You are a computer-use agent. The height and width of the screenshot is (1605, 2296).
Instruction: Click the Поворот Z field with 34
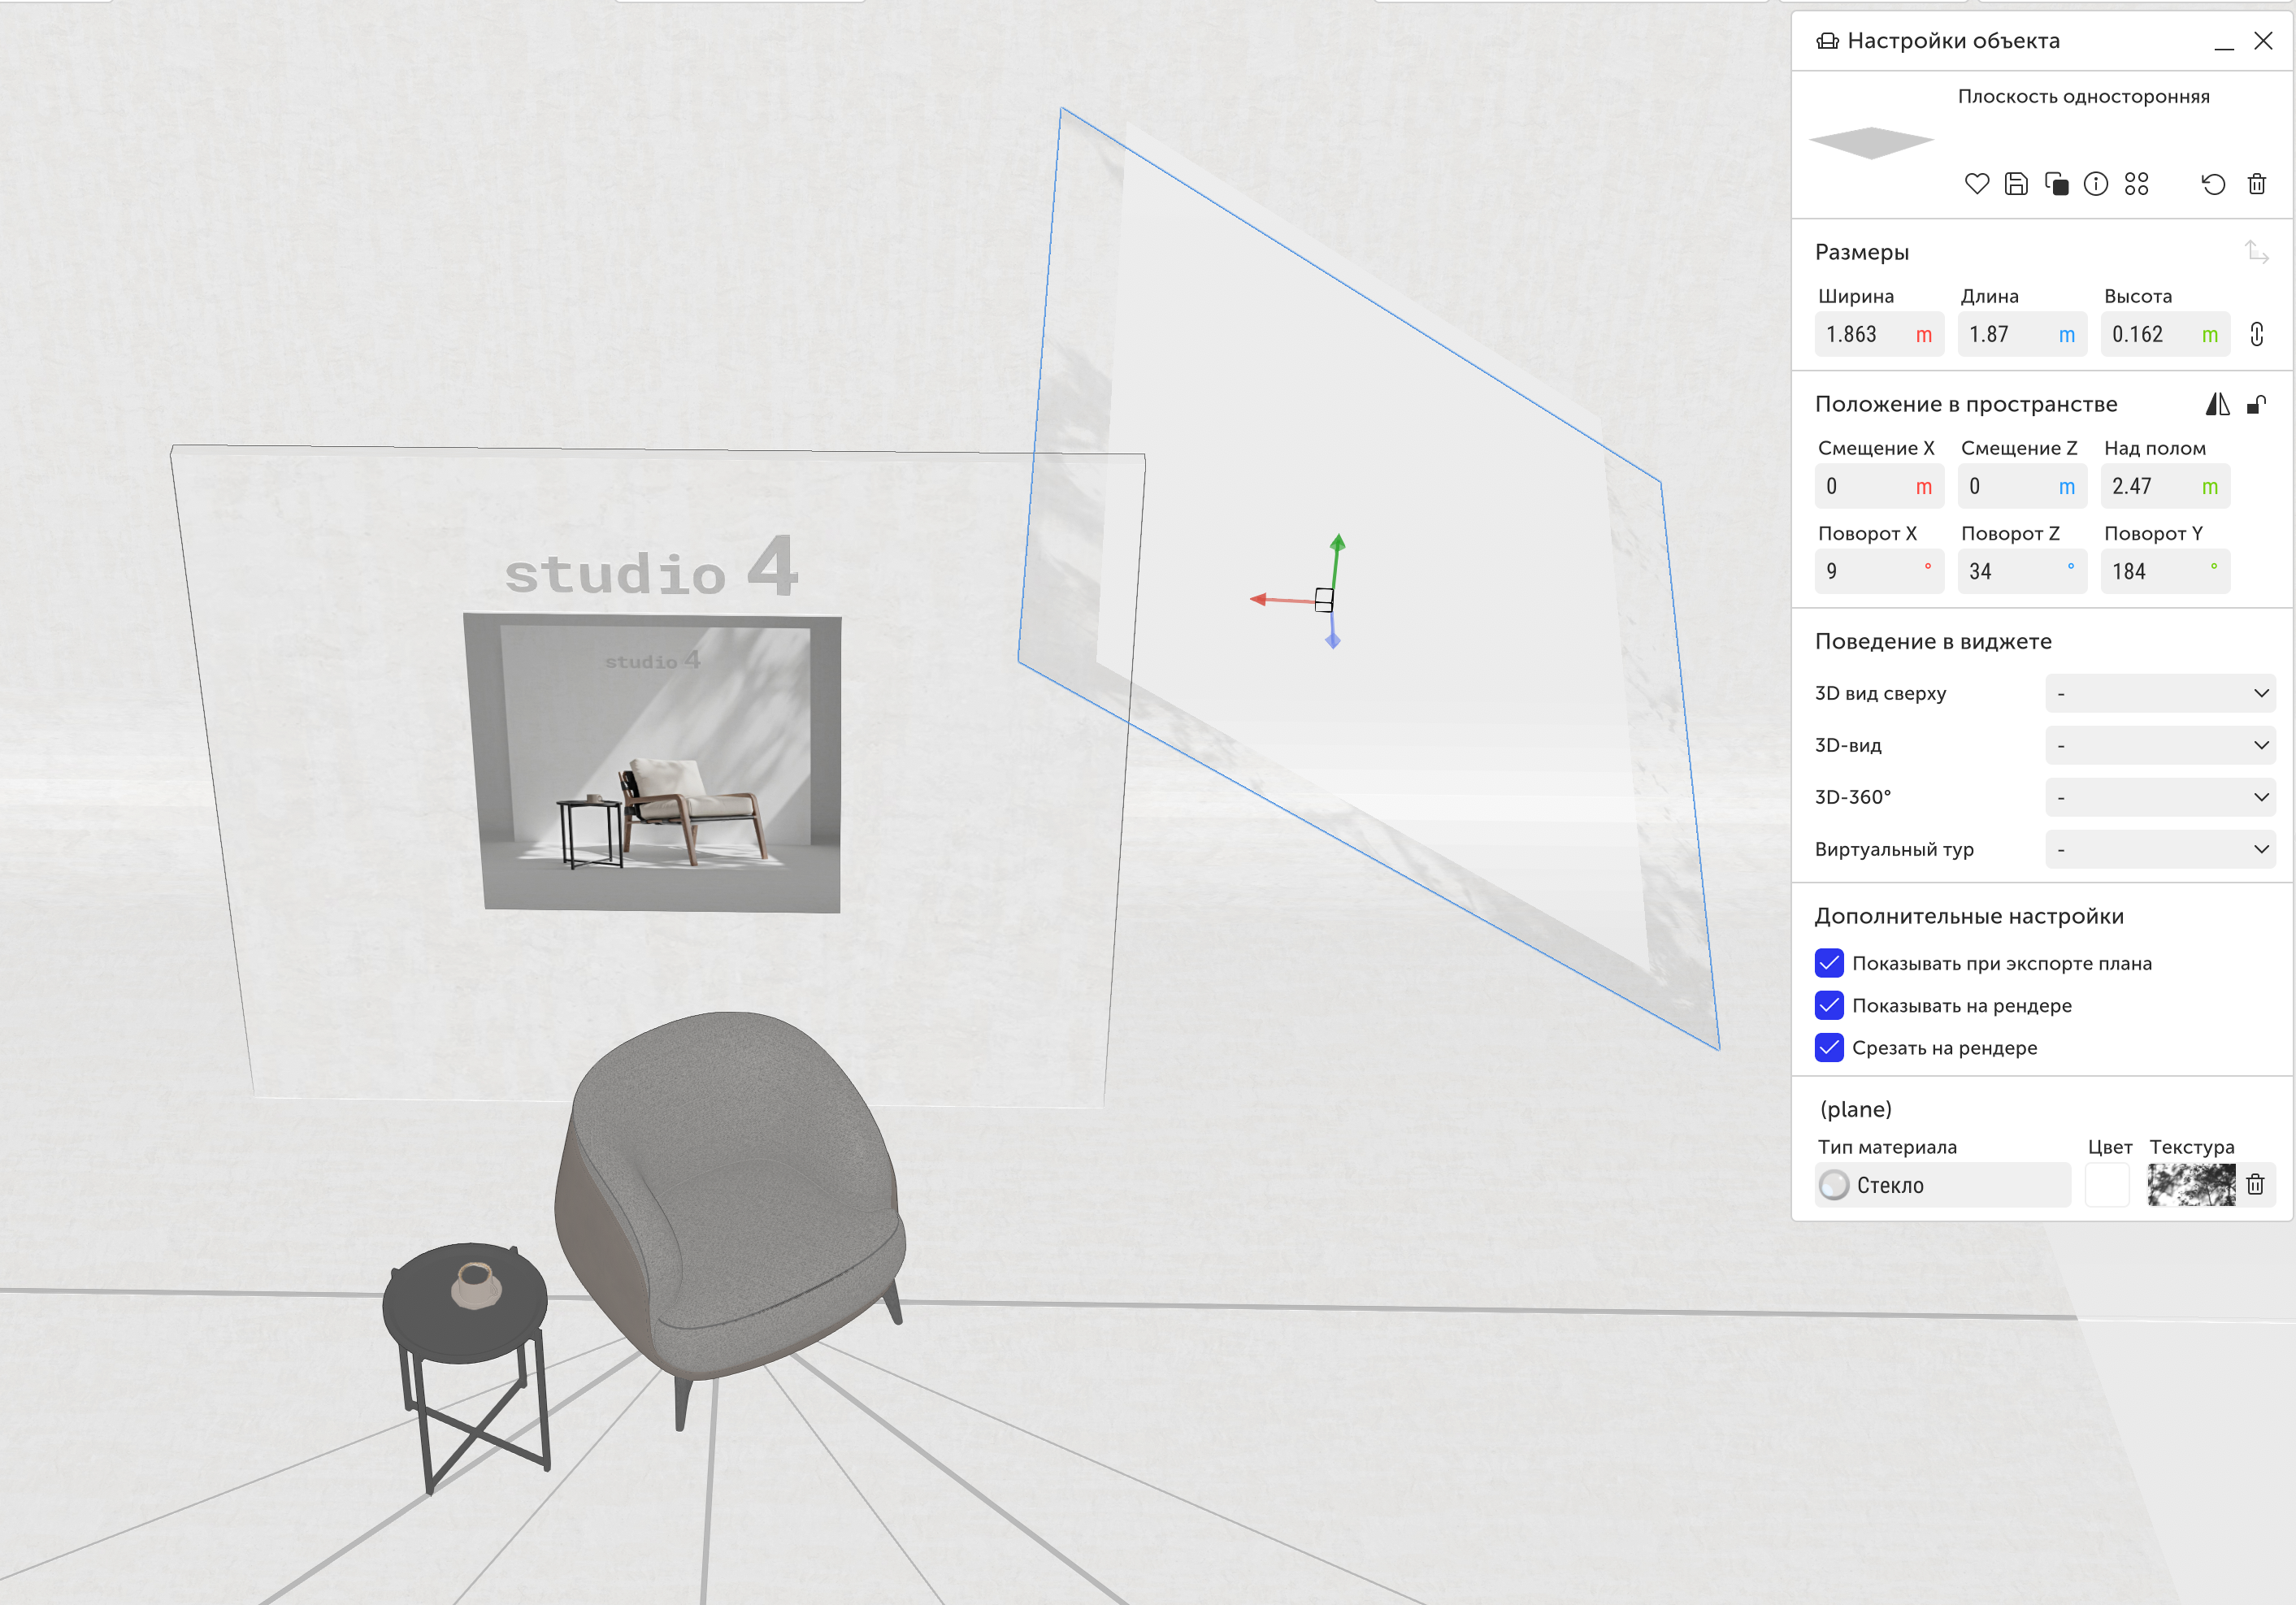[2022, 571]
